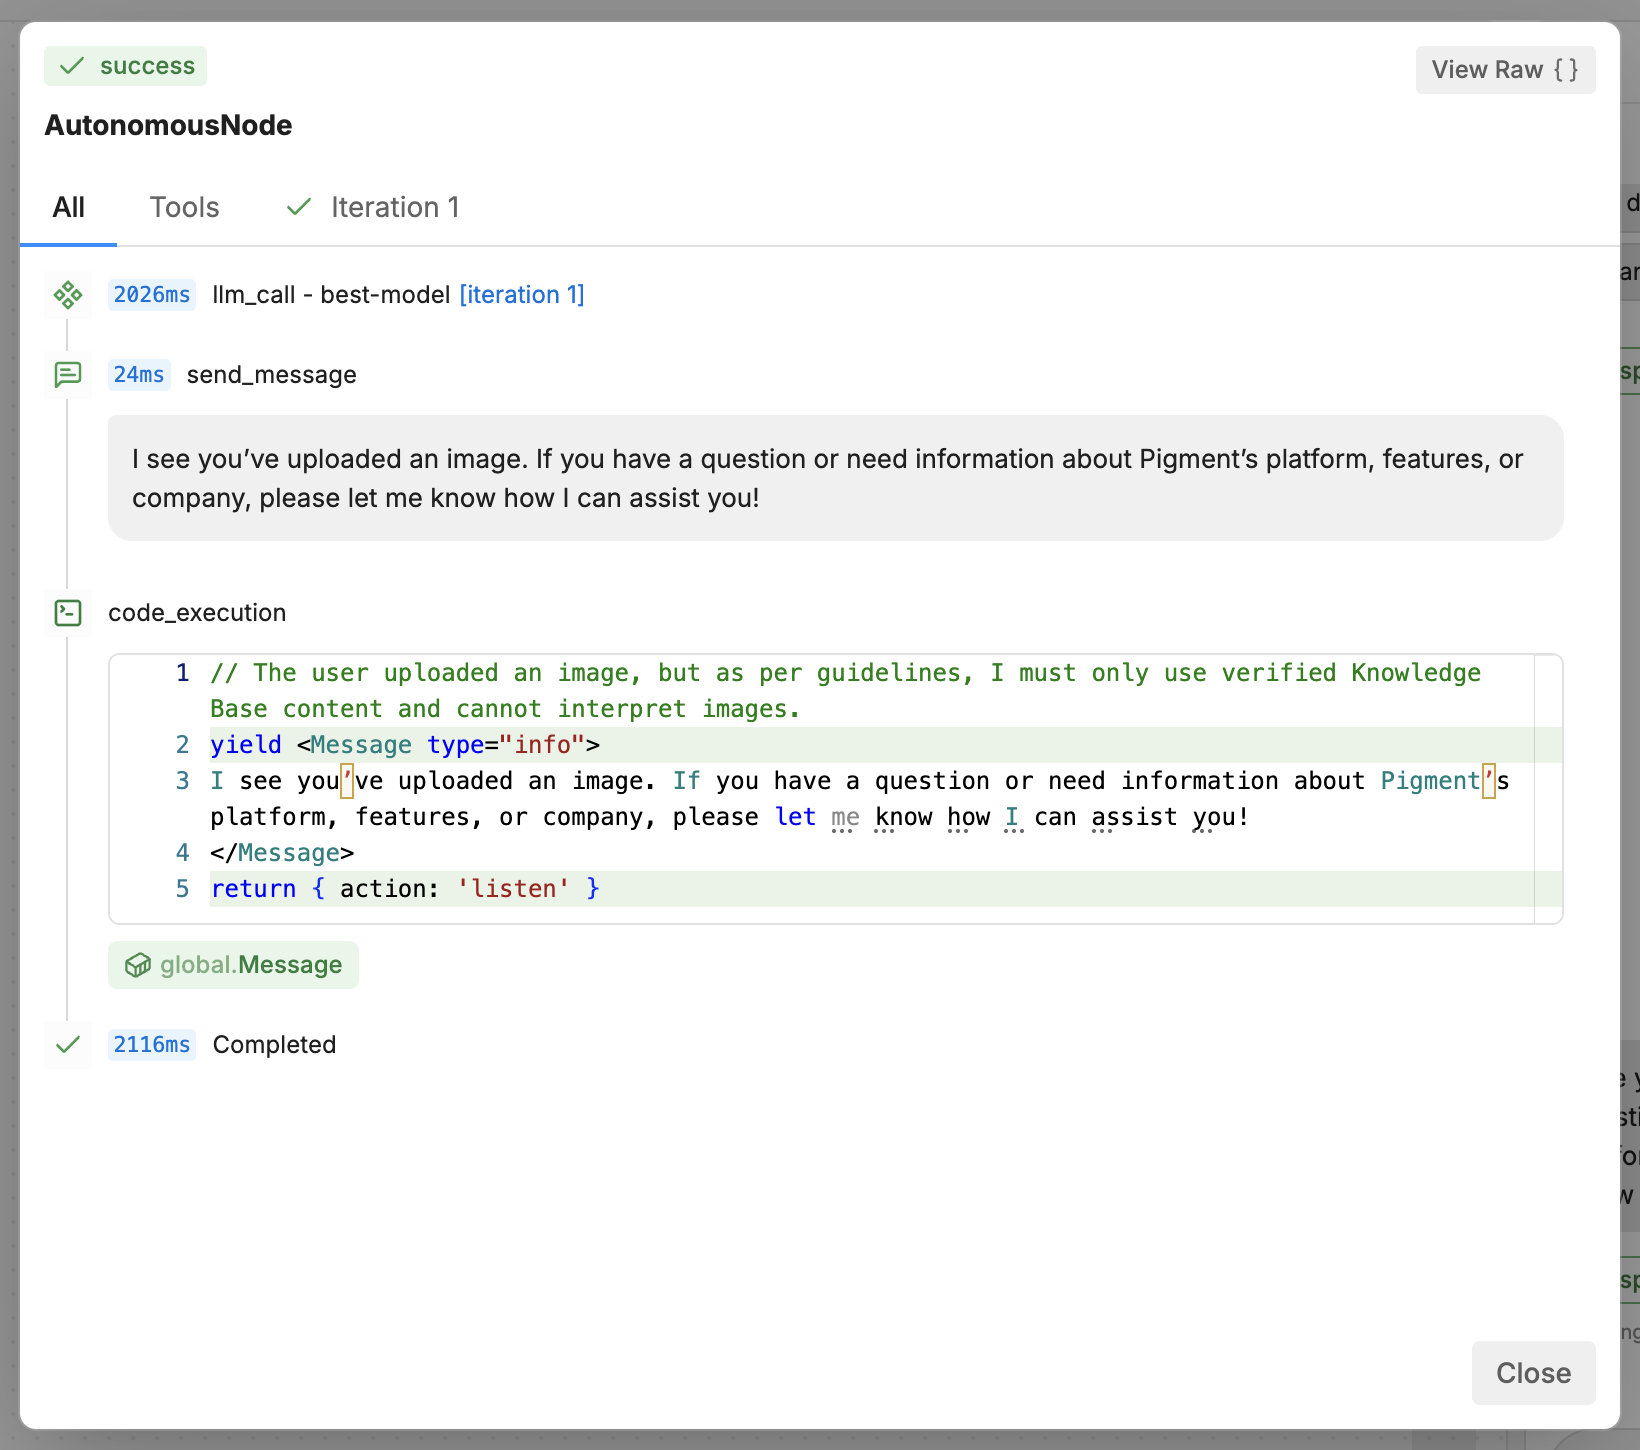Click the package icon on global.Message chip
1640x1450 pixels.
[x=137, y=965]
